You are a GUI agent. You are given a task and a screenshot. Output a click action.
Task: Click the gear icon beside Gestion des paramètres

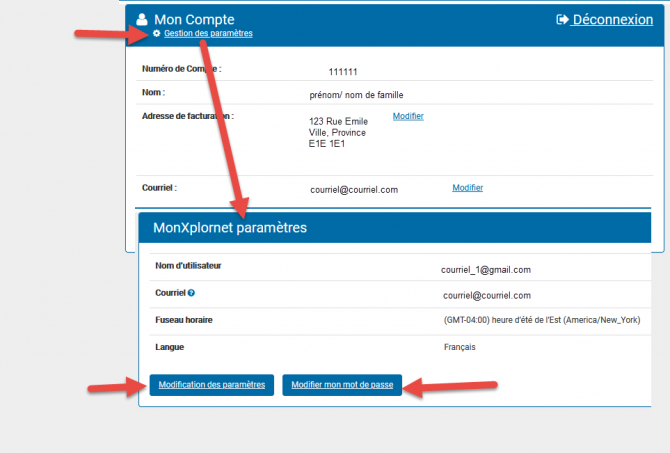156,33
